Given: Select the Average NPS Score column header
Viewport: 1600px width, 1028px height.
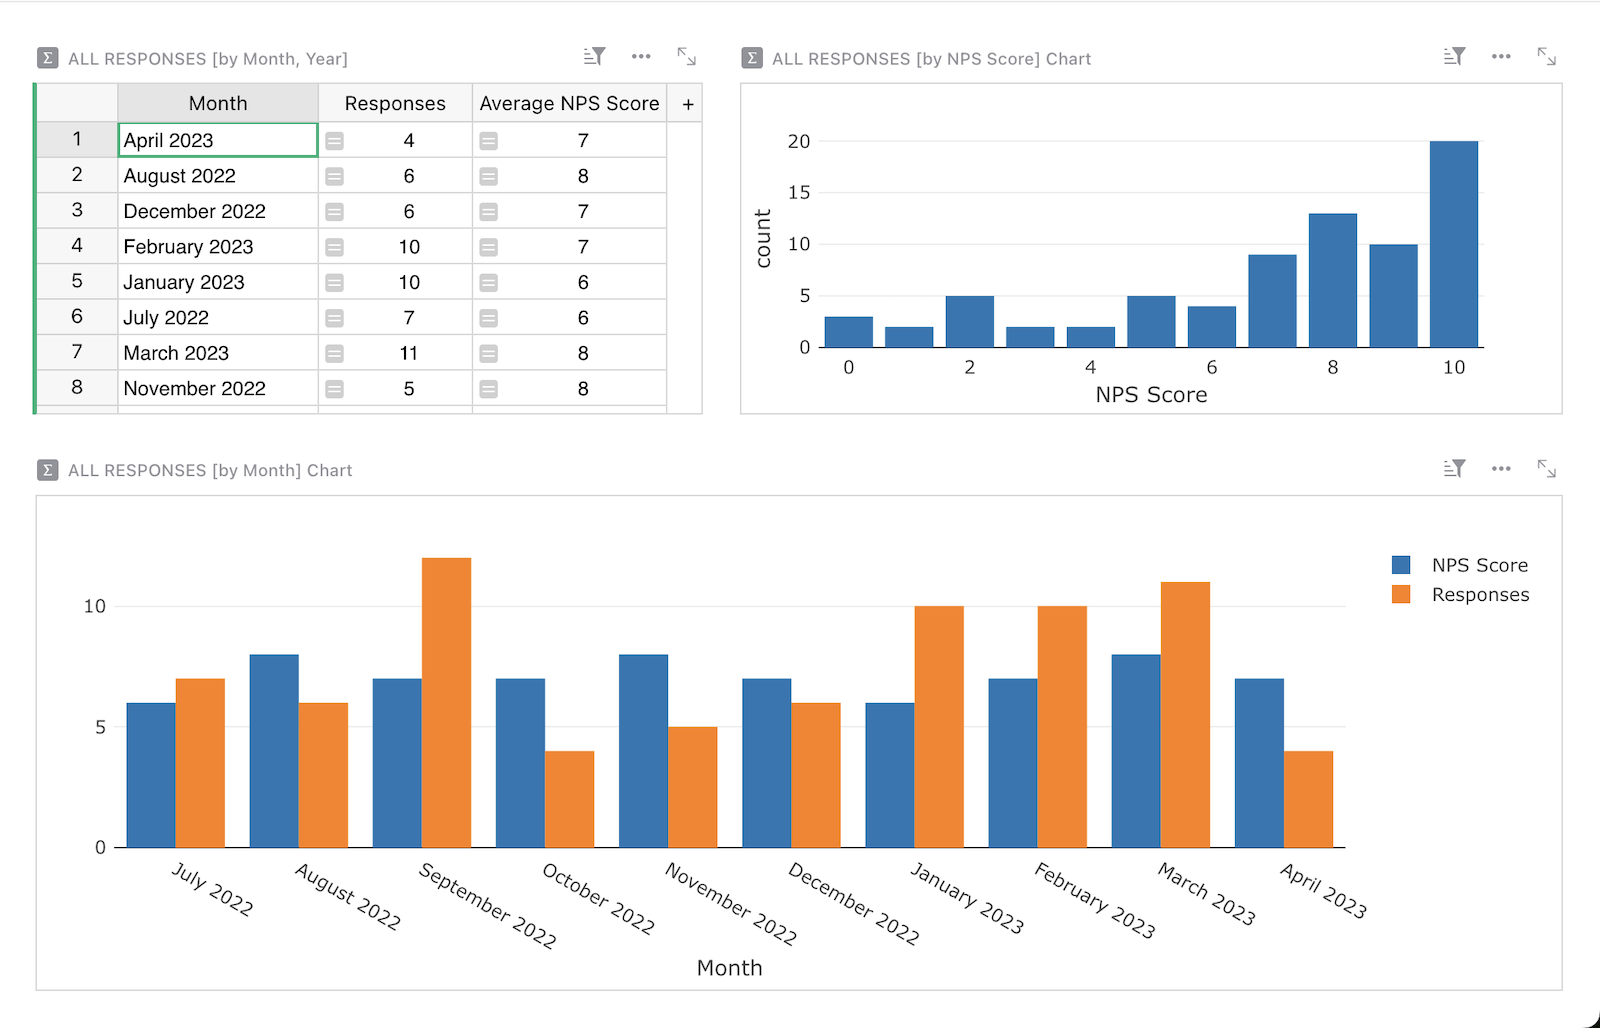Looking at the screenshot, I should click(x=569, y=102).
